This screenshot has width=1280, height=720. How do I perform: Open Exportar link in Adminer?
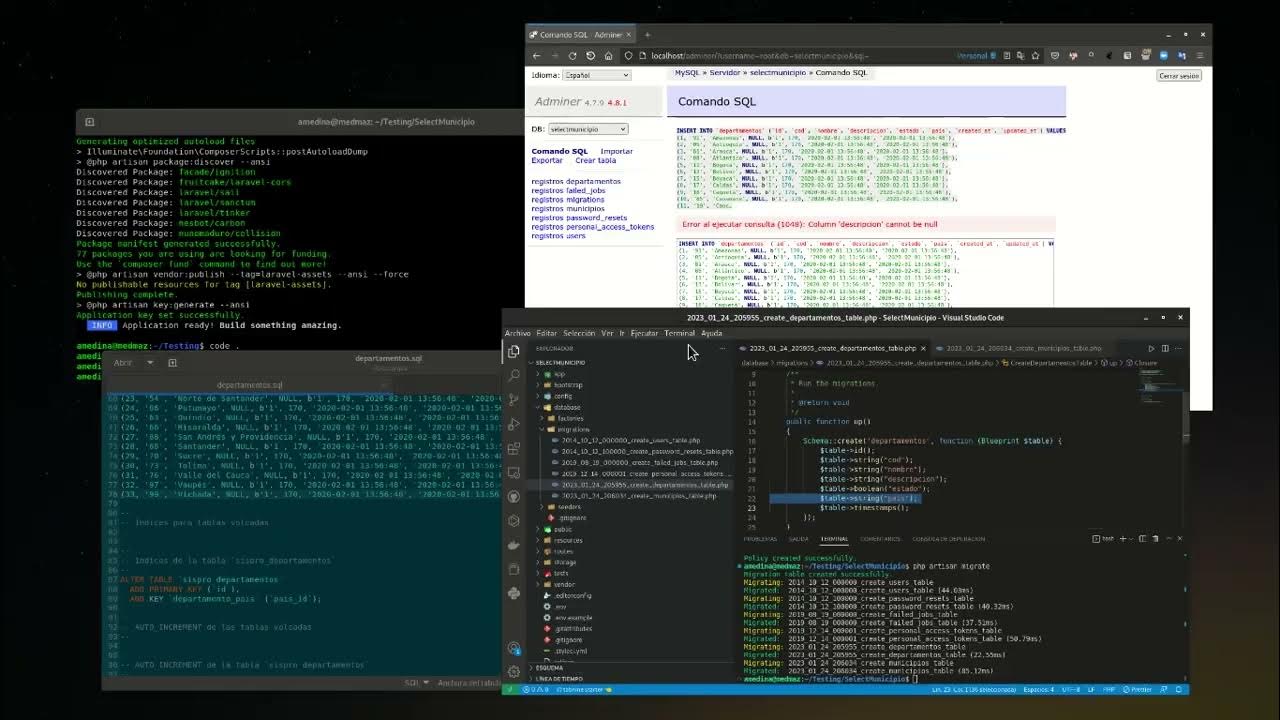(546, 161)
